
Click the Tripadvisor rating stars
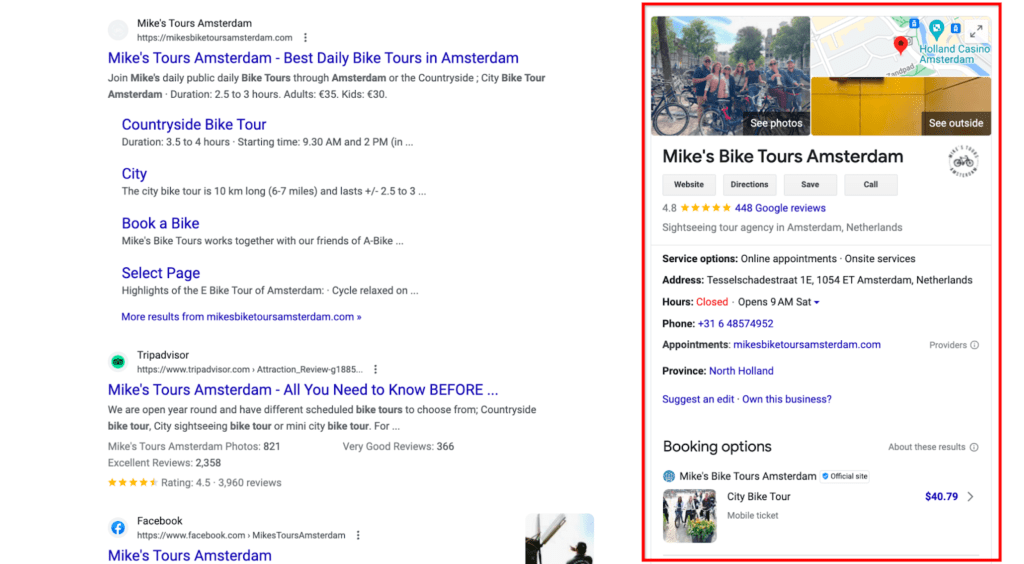[133, 483]
